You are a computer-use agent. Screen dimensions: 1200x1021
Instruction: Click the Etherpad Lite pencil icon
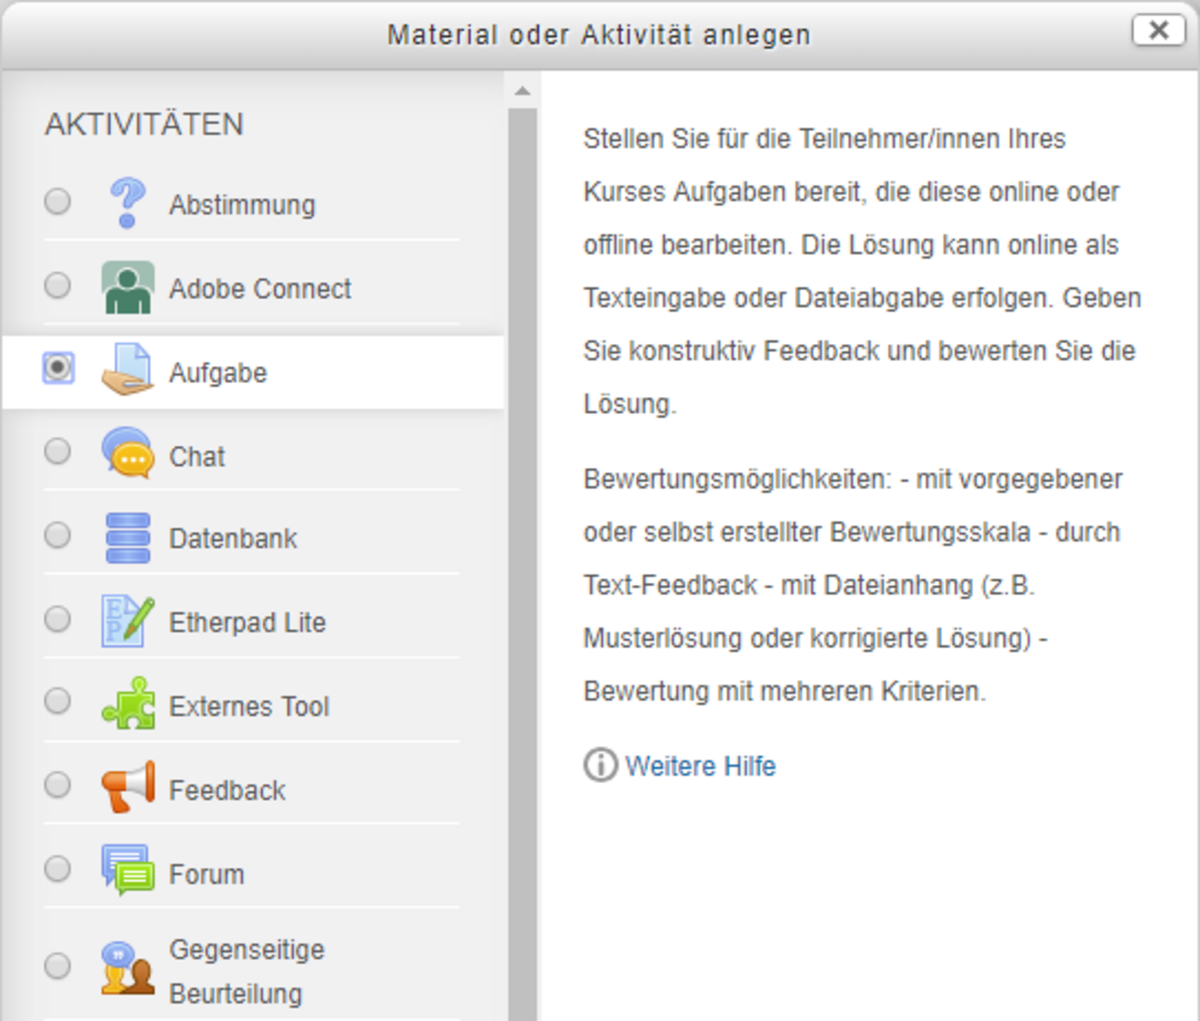coord(127,622)
